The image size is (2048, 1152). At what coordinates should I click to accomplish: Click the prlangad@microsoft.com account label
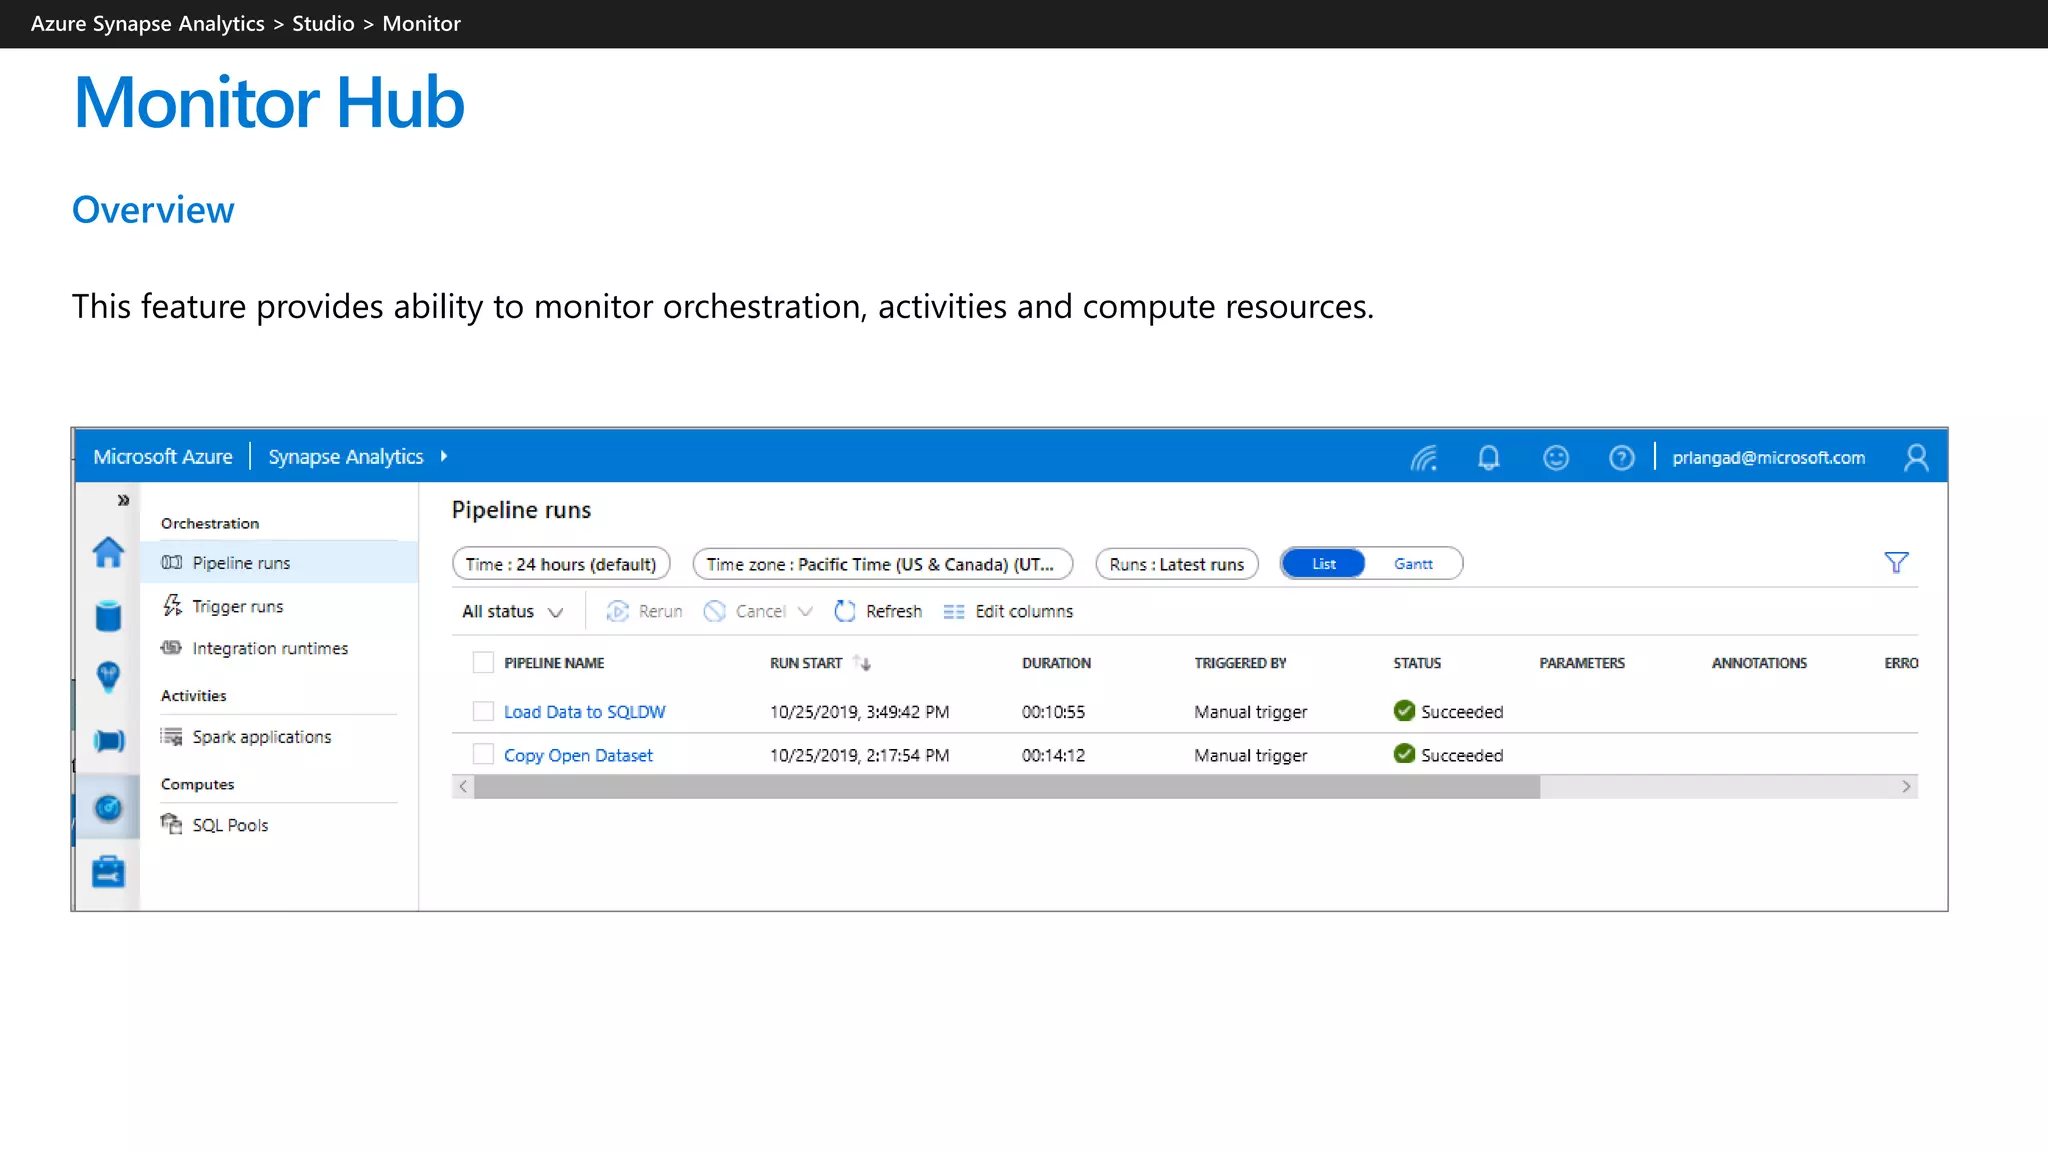[x=1768, y=457]
